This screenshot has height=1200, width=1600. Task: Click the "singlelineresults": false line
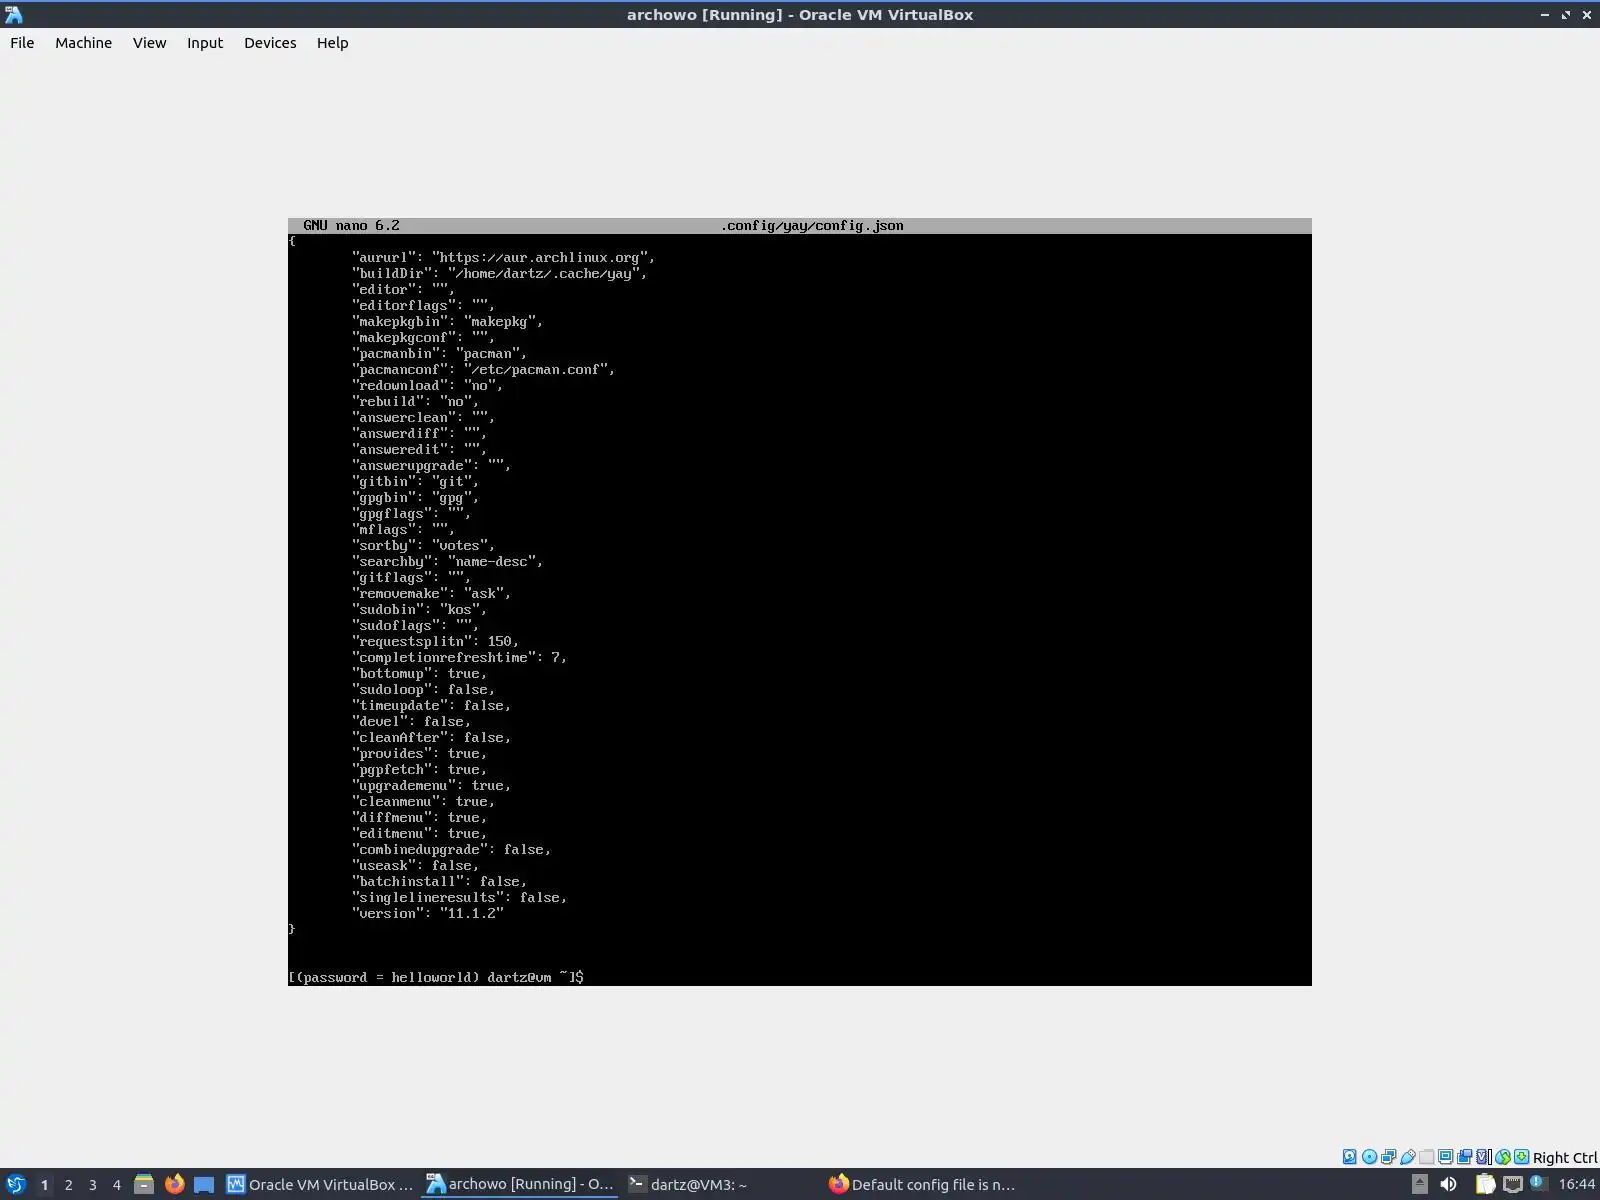459,897
